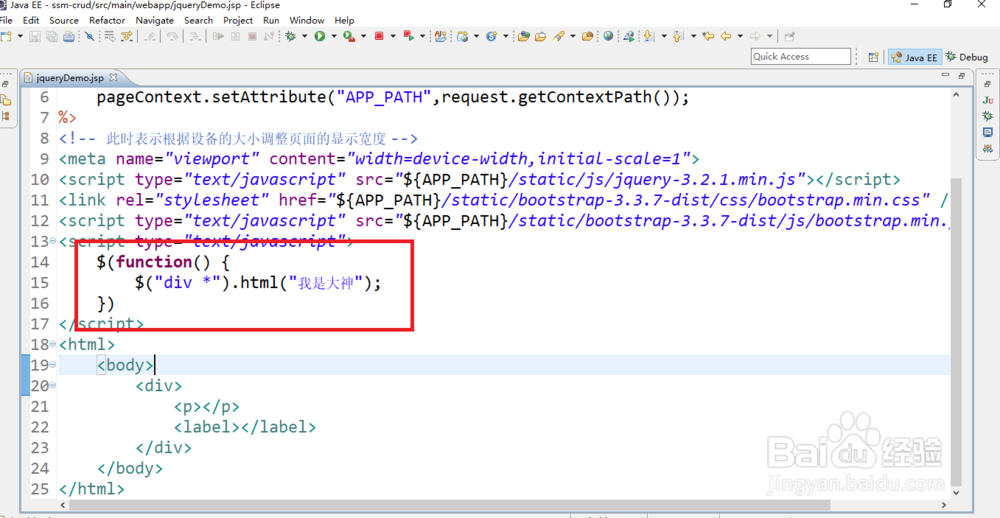Open the Help menu
This screenshot has width=1000, height=518.
tap(344, 20)
